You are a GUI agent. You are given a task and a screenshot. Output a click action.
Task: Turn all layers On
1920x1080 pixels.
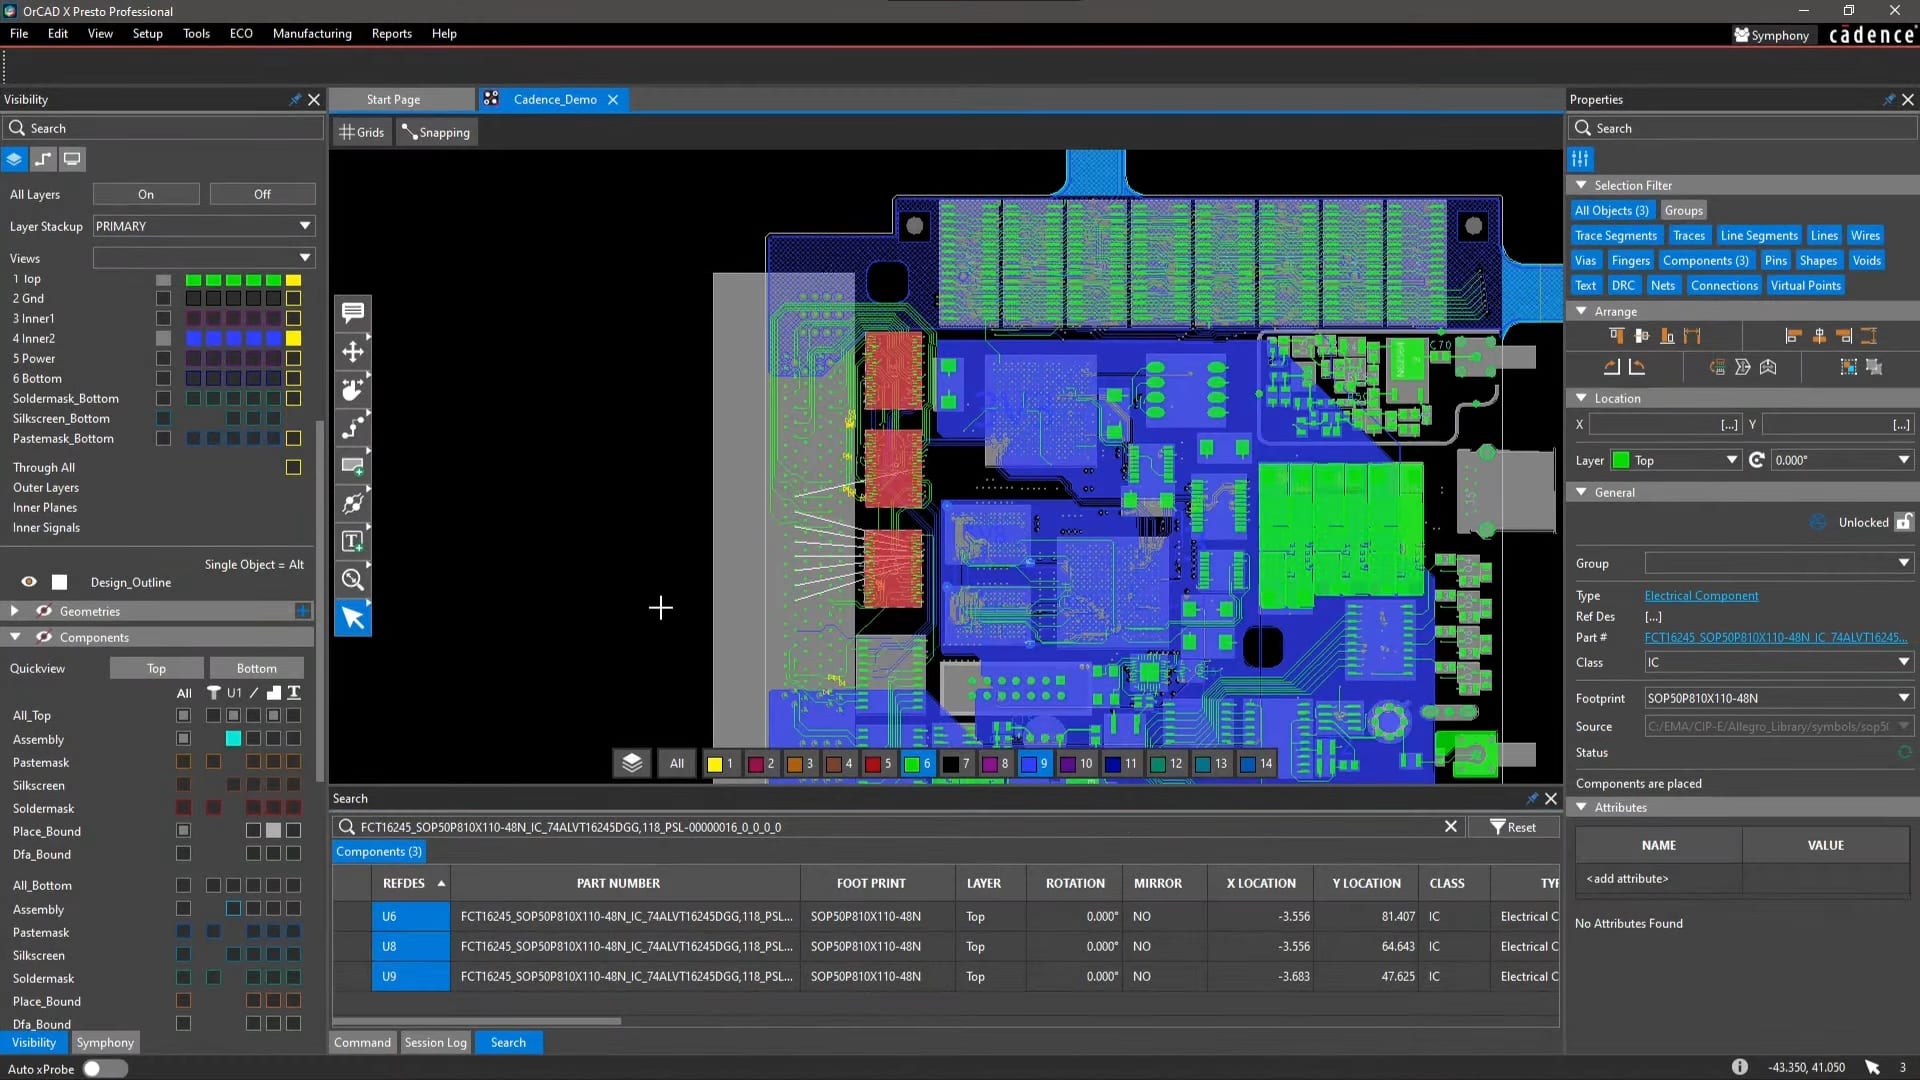[146, 194]
